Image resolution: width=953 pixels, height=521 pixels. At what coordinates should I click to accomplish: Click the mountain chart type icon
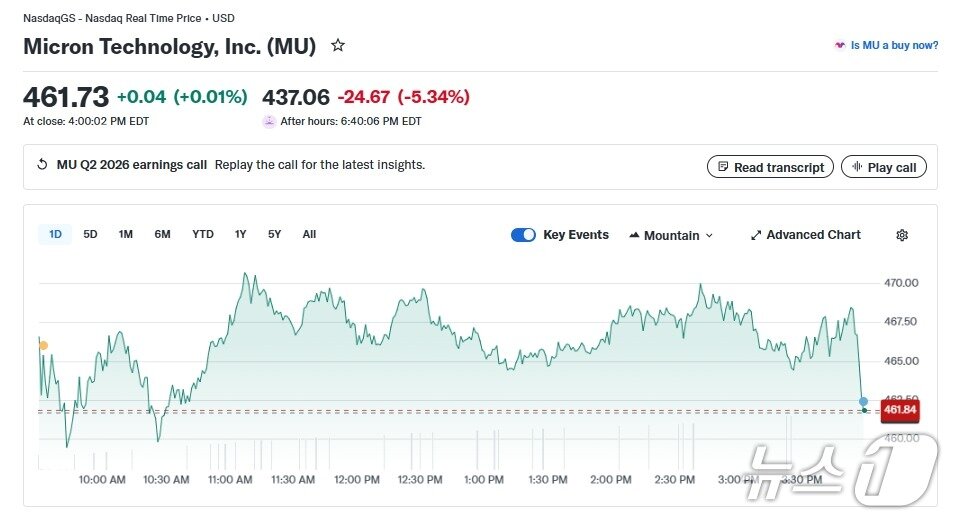pos(634,235)
